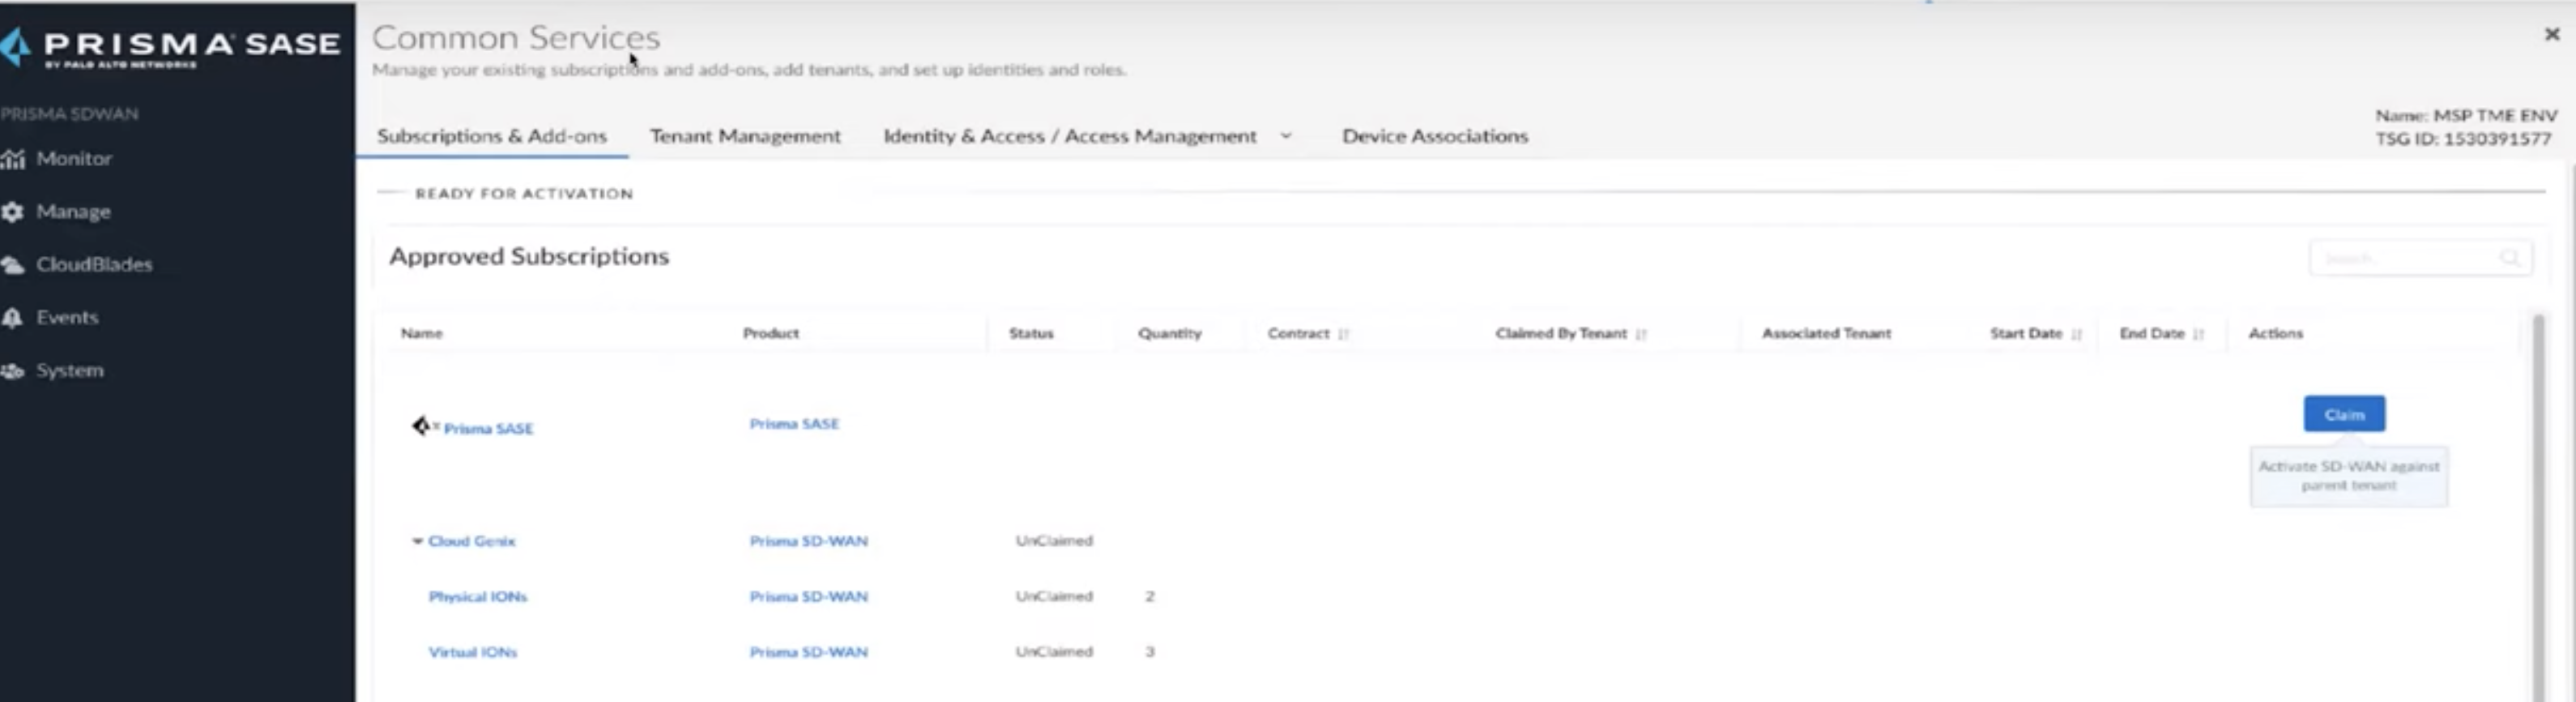Open the Virtual IONs link
The height and width of the screenshot is (702, 2576).
click(473, 652)
